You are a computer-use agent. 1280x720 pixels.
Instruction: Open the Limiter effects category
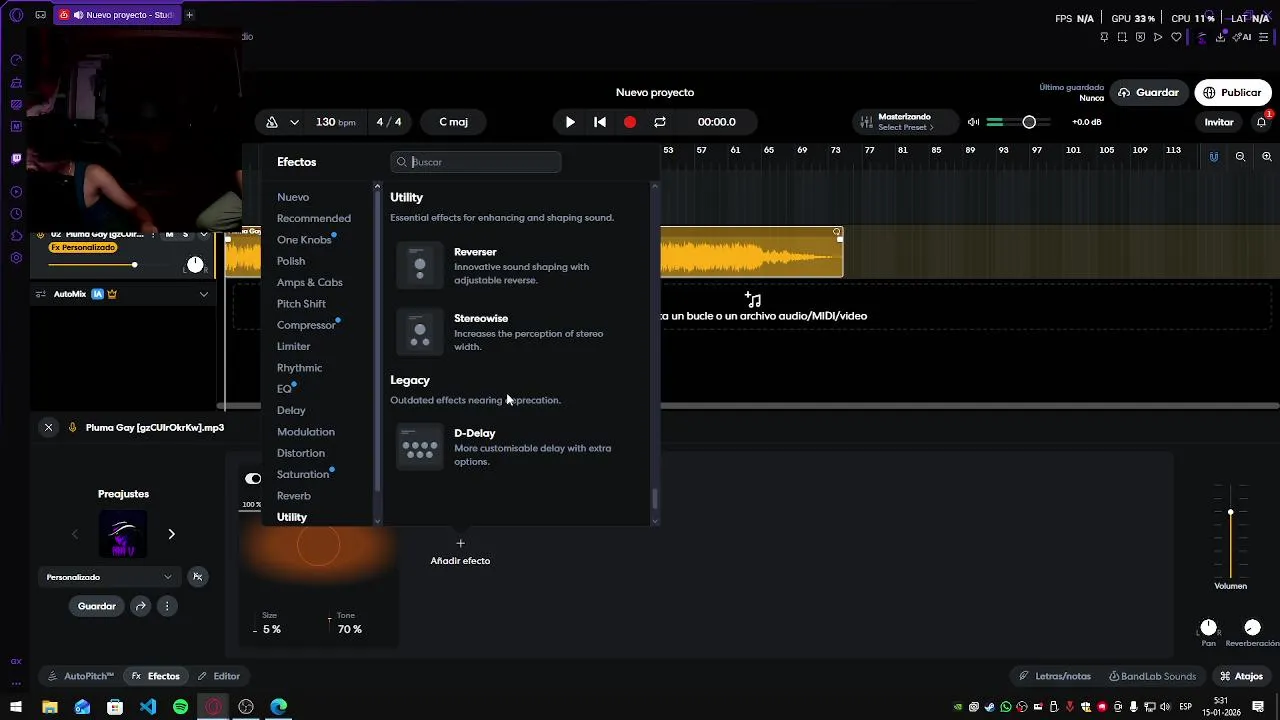[294, 346]
